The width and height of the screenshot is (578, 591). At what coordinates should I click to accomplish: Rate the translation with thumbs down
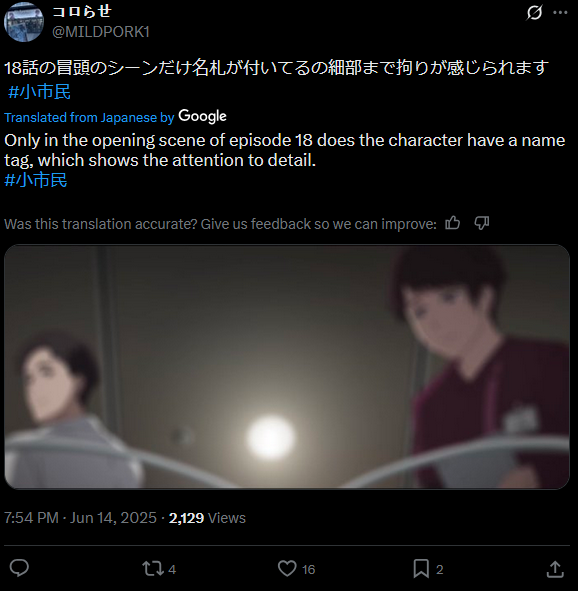pos(481,223)
